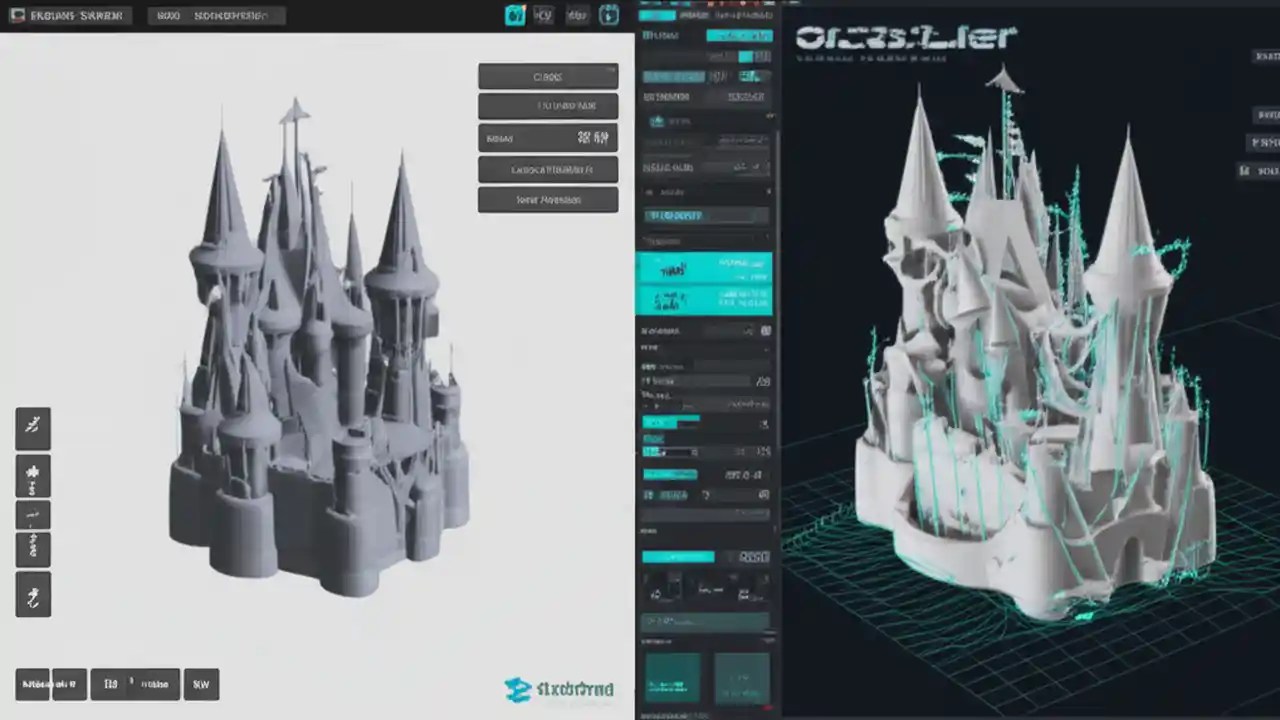The image size is (1280, 720).
Task: Select the top tool in the left toolbar
Action: pyautogui.click(x=33, y=427)
